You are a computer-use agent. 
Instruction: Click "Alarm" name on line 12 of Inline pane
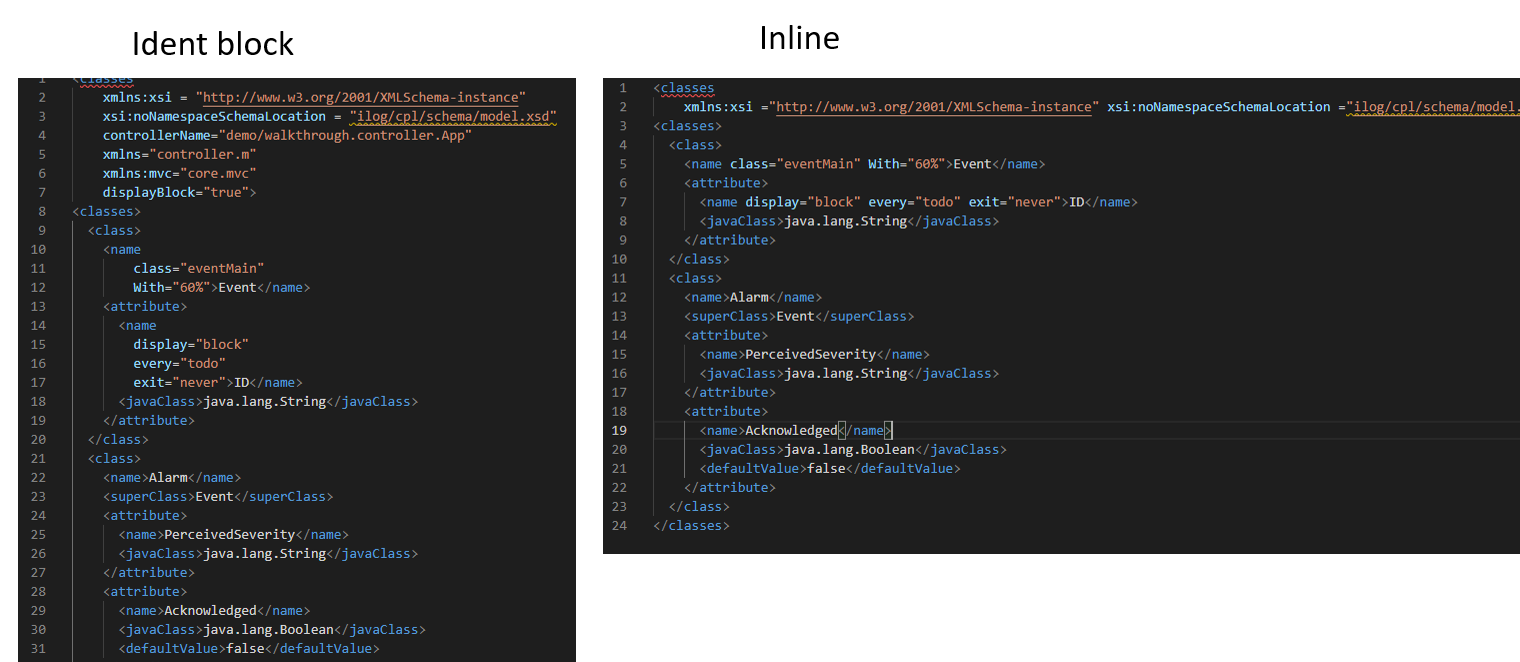pyautogui.click(x=749, y=297)
